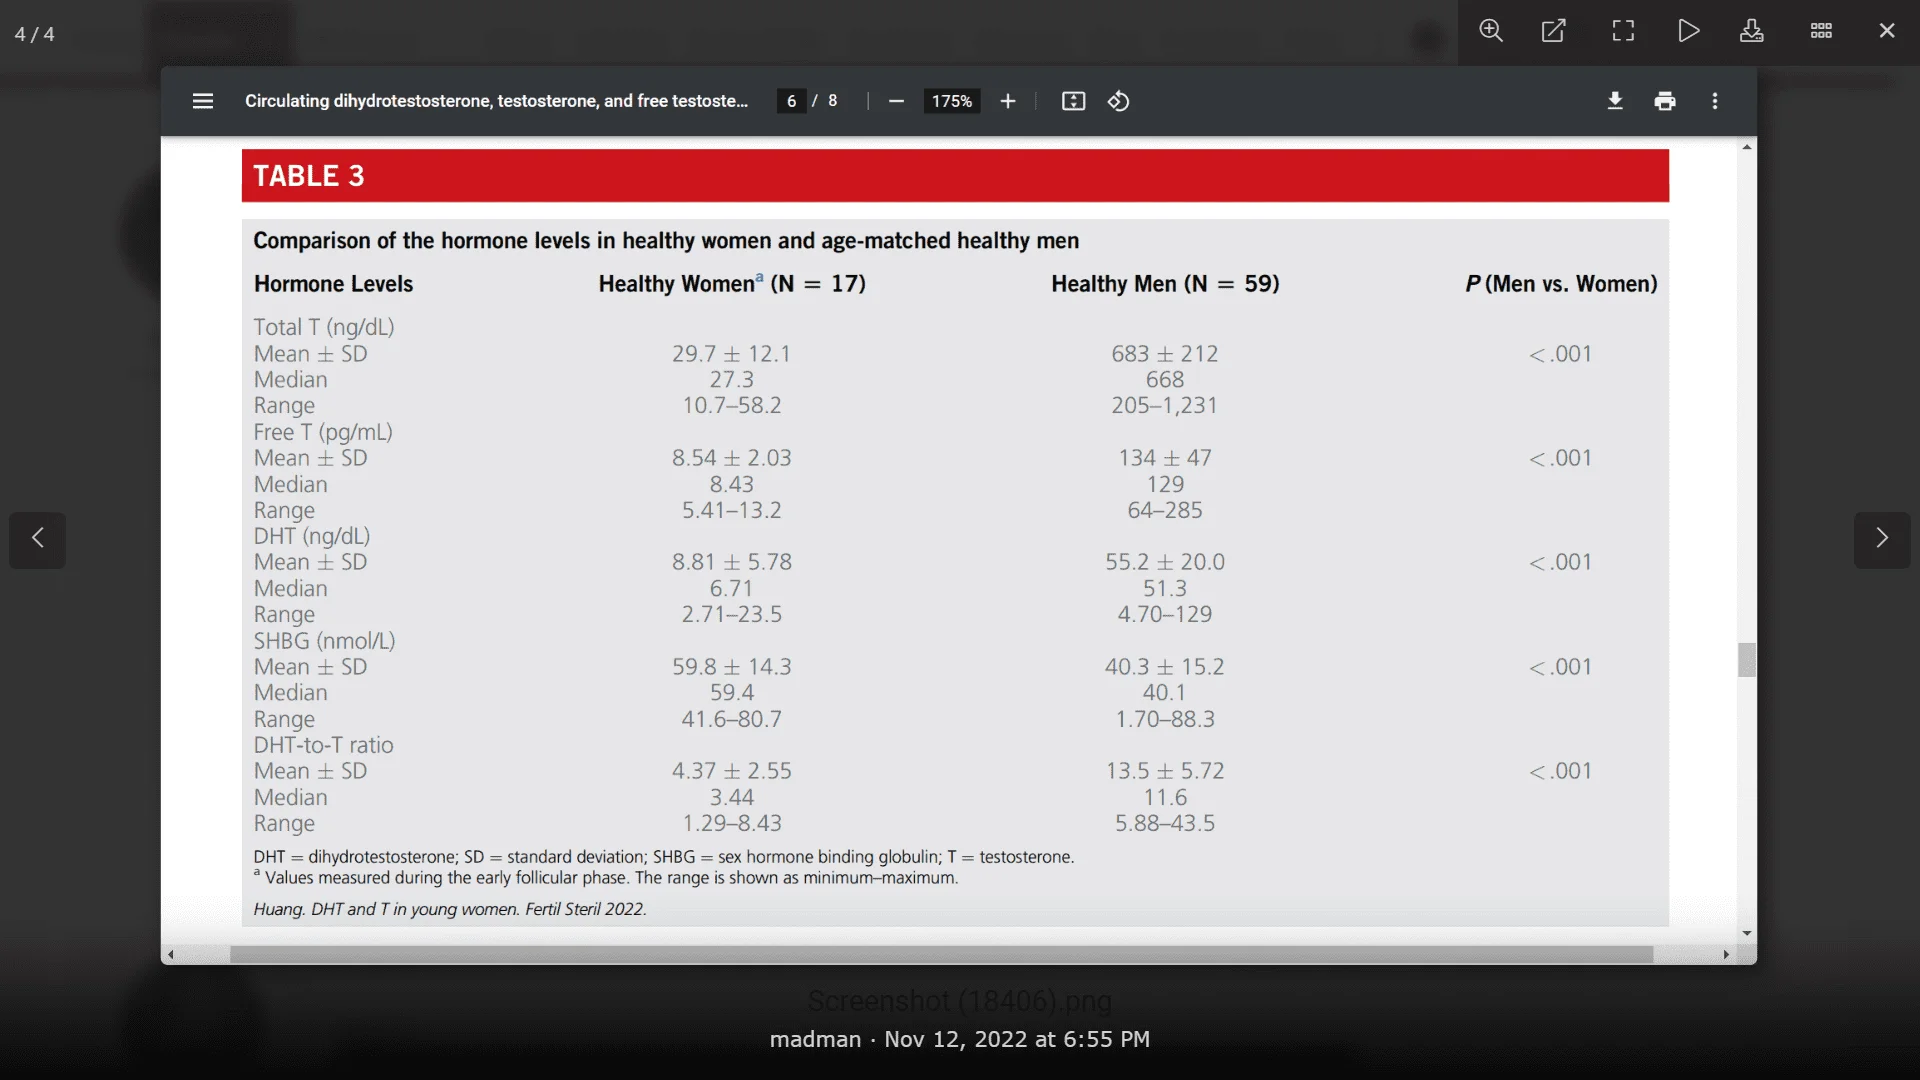
Task: Click 'Total T (ng/dL)' row label
Action: pos(324,328)
